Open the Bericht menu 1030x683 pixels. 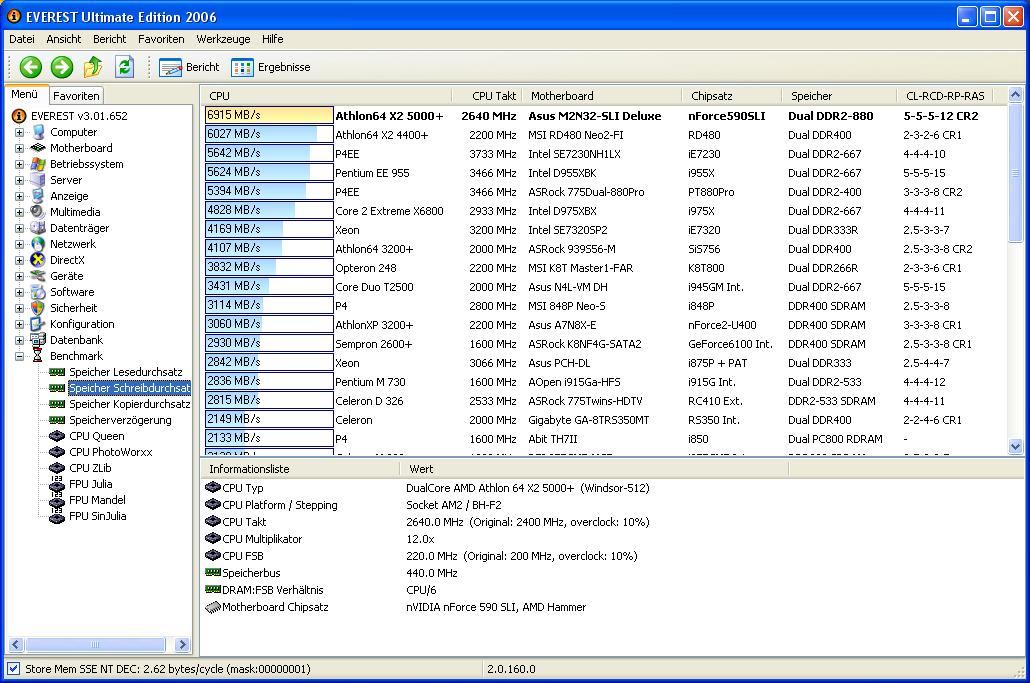(110, 39)
